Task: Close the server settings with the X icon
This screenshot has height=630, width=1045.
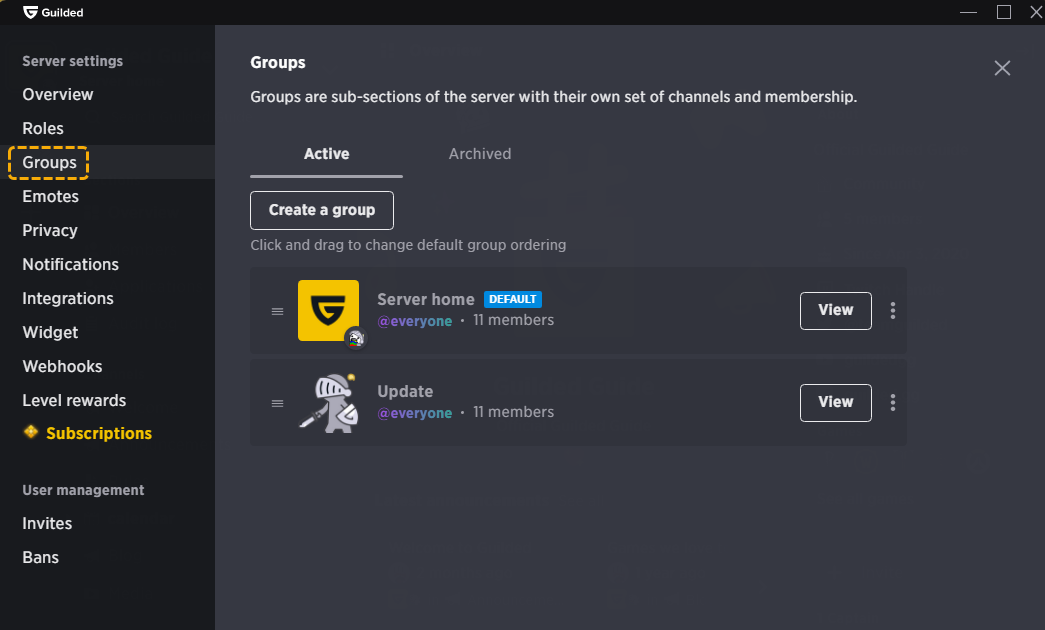Action: [x=1002, y=68]
